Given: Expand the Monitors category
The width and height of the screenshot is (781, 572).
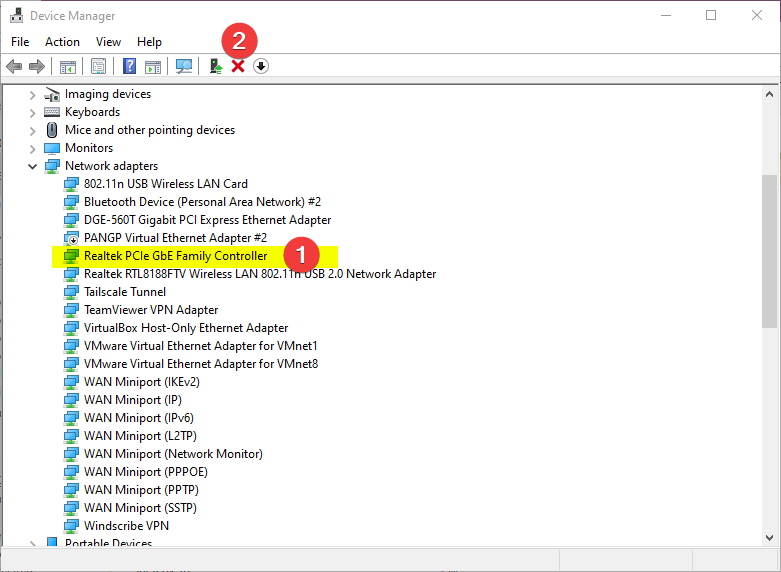Looking at the screenshot, I should click(x=32, y=148).
